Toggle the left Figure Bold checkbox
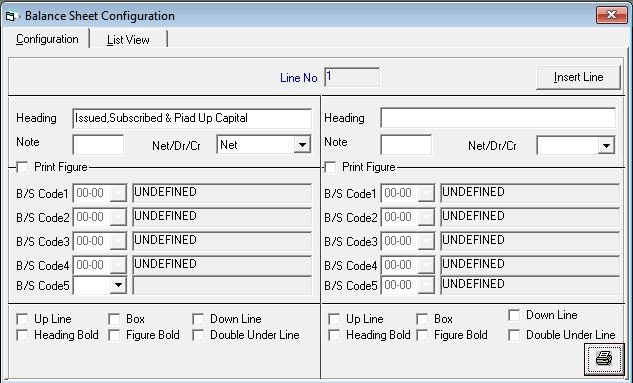633x383 pixels. pyautogui.click(x=114, y=335)
